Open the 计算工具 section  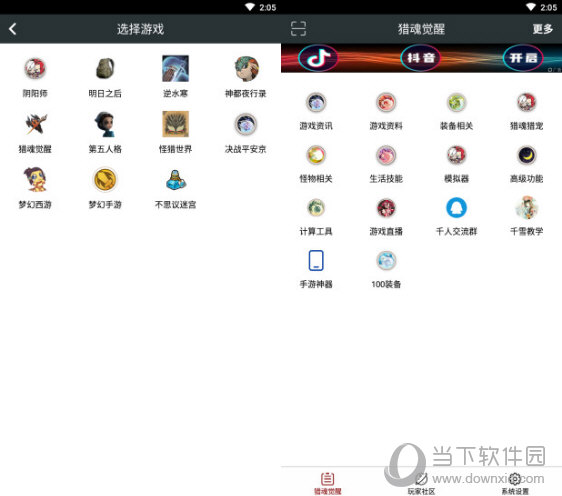pyautogui.click(x=316, y=208)
